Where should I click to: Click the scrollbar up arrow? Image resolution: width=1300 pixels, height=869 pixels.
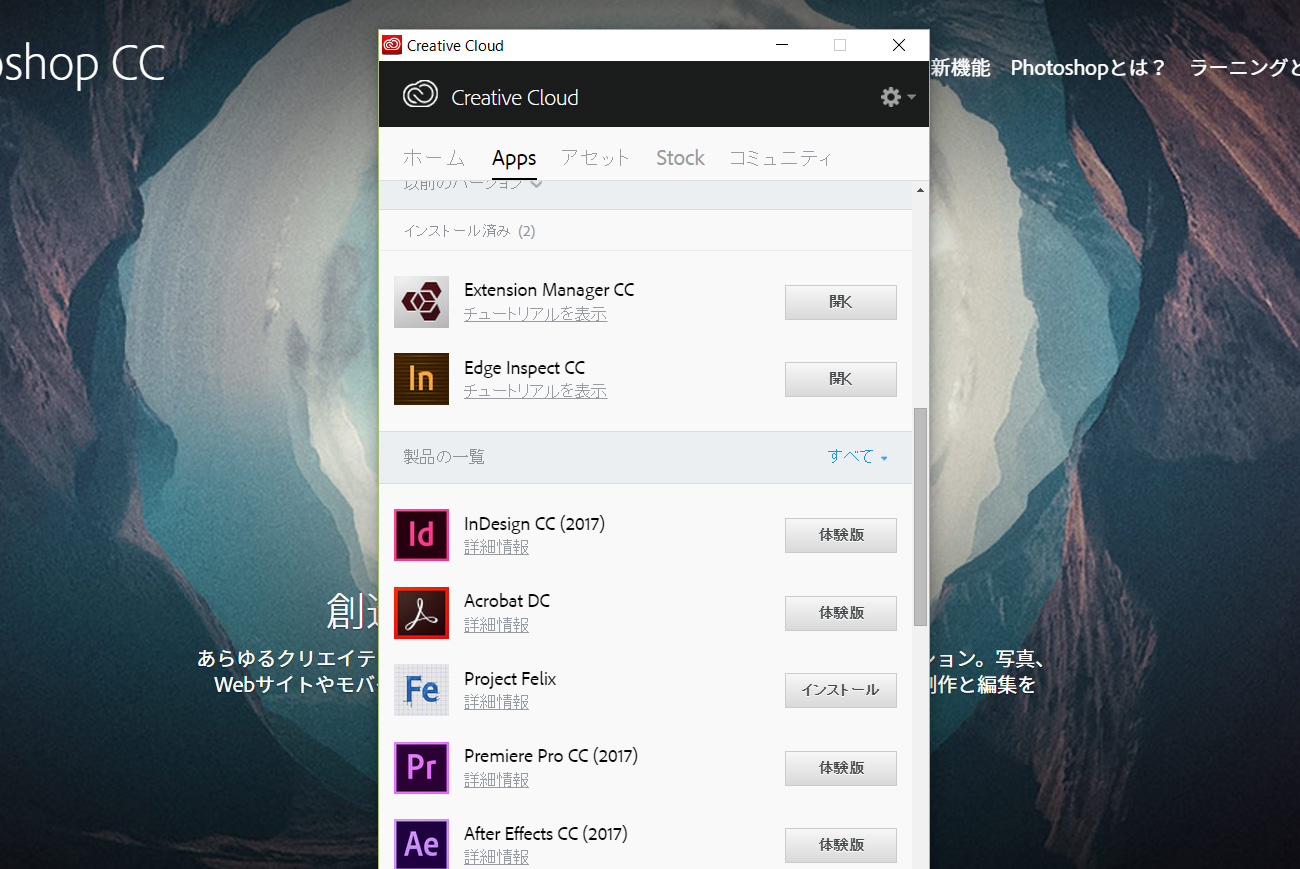click(x=920, y=190)
